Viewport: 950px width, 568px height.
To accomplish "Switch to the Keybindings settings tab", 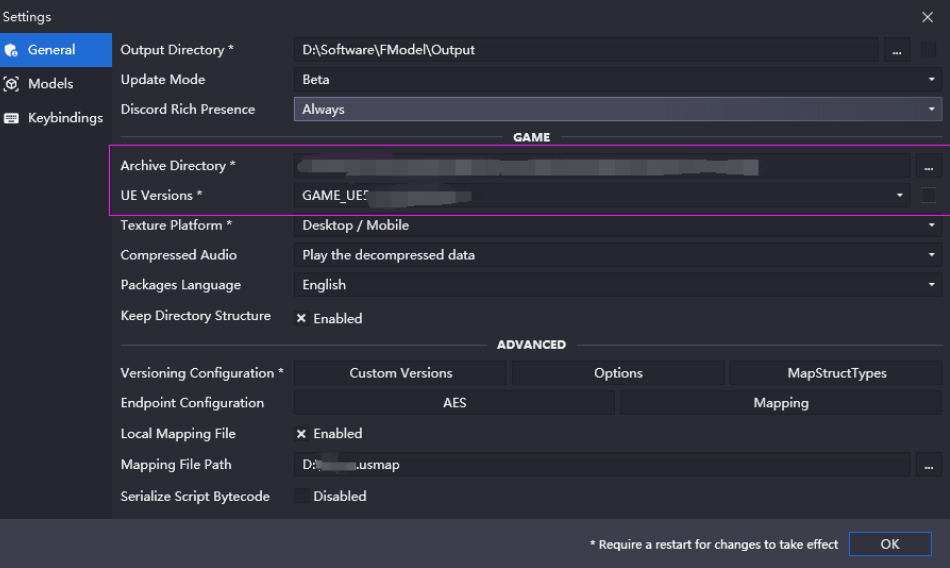I will [x=56, y=118].
